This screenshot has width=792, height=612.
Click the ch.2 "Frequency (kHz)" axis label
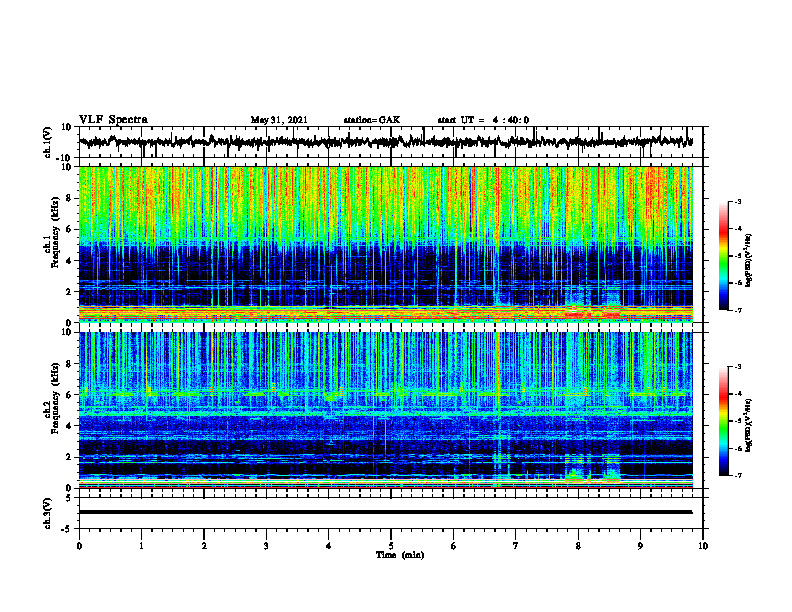(x=55, y=398)
